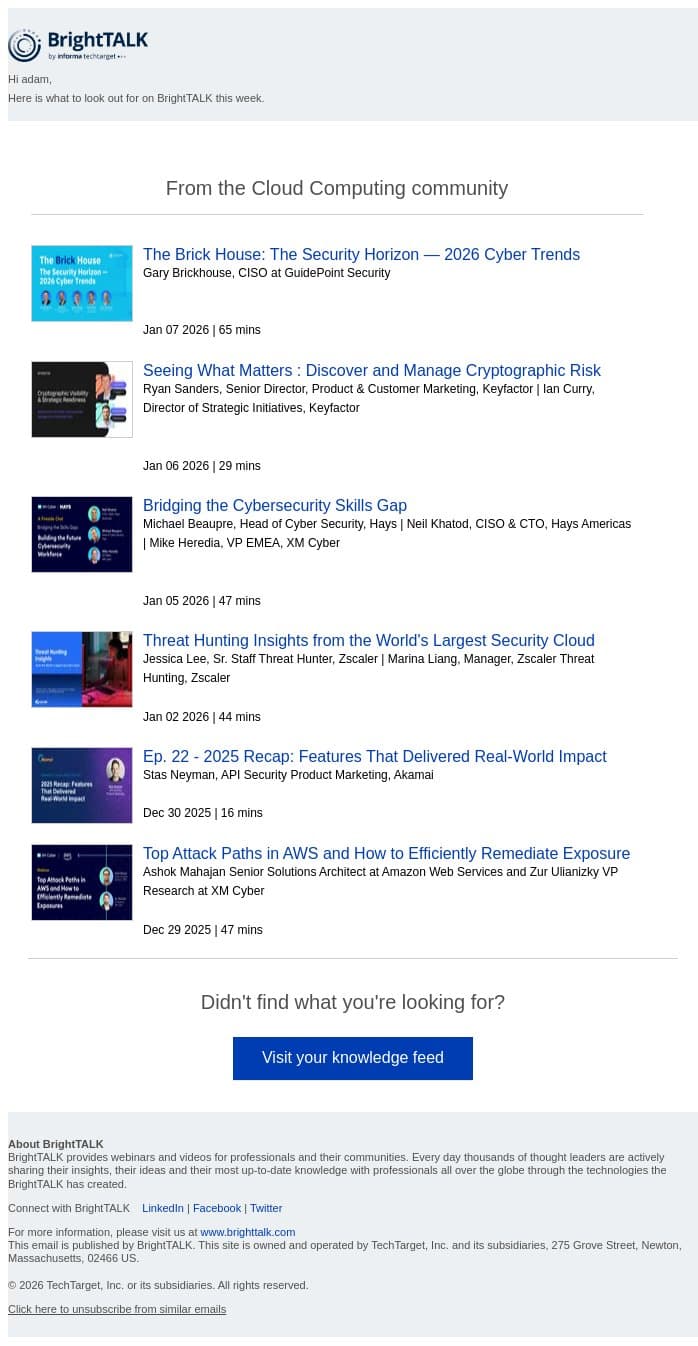Click The Brick House webinar thumbnail
The width and height of the screenshot is (698, 1346).
[82, 283]
